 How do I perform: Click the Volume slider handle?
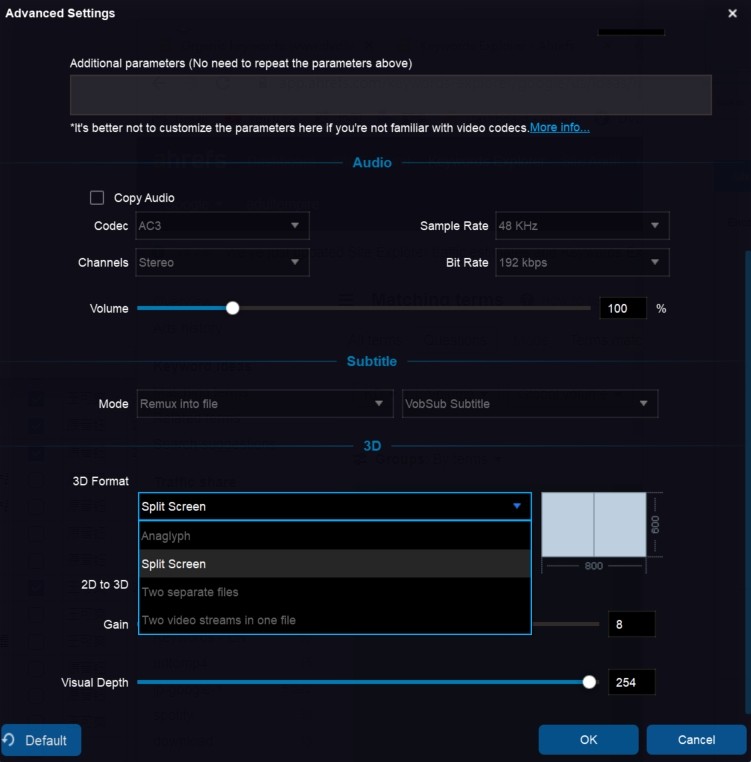(232, 308)
